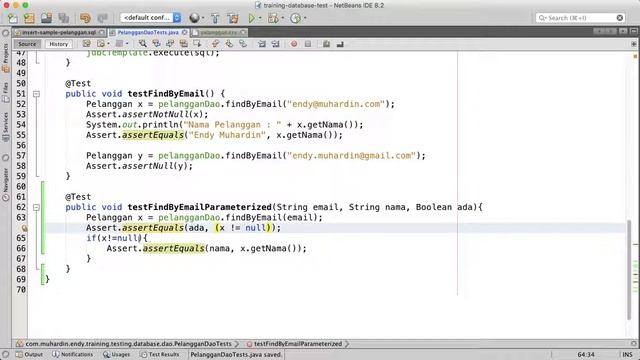
Task: Click the New Project toolbar icon
Action: coord(29,18)
